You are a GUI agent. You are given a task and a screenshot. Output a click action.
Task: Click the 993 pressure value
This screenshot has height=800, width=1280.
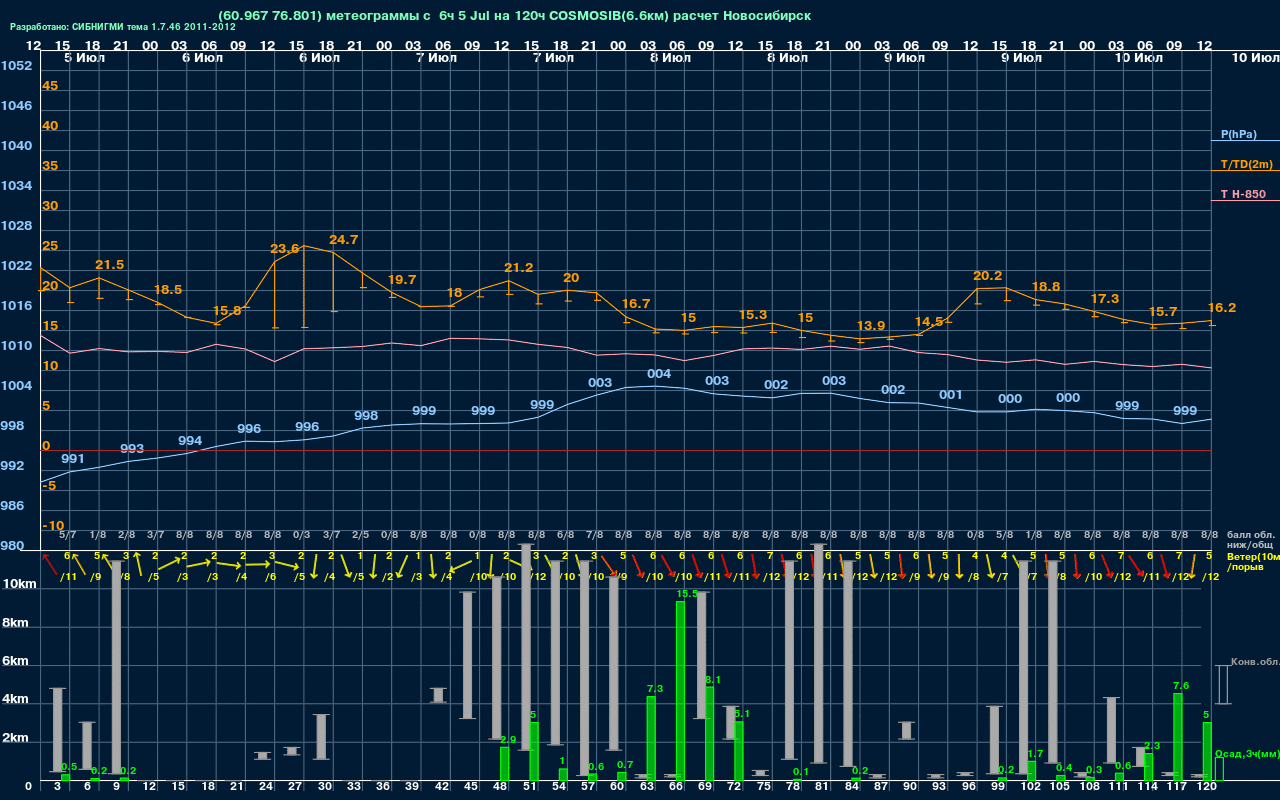(x=132, y=449)
